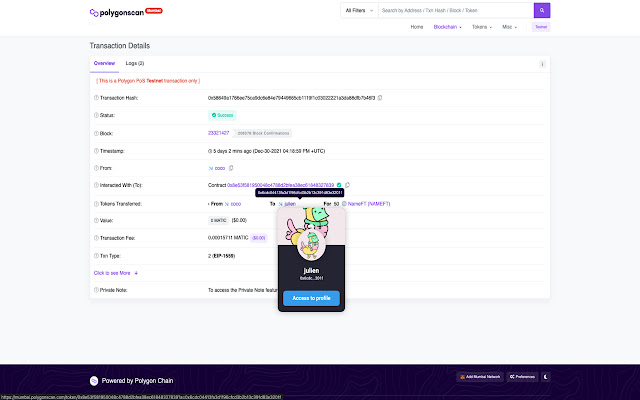
Task: Select the Overview tab
Action: (104, 63)
